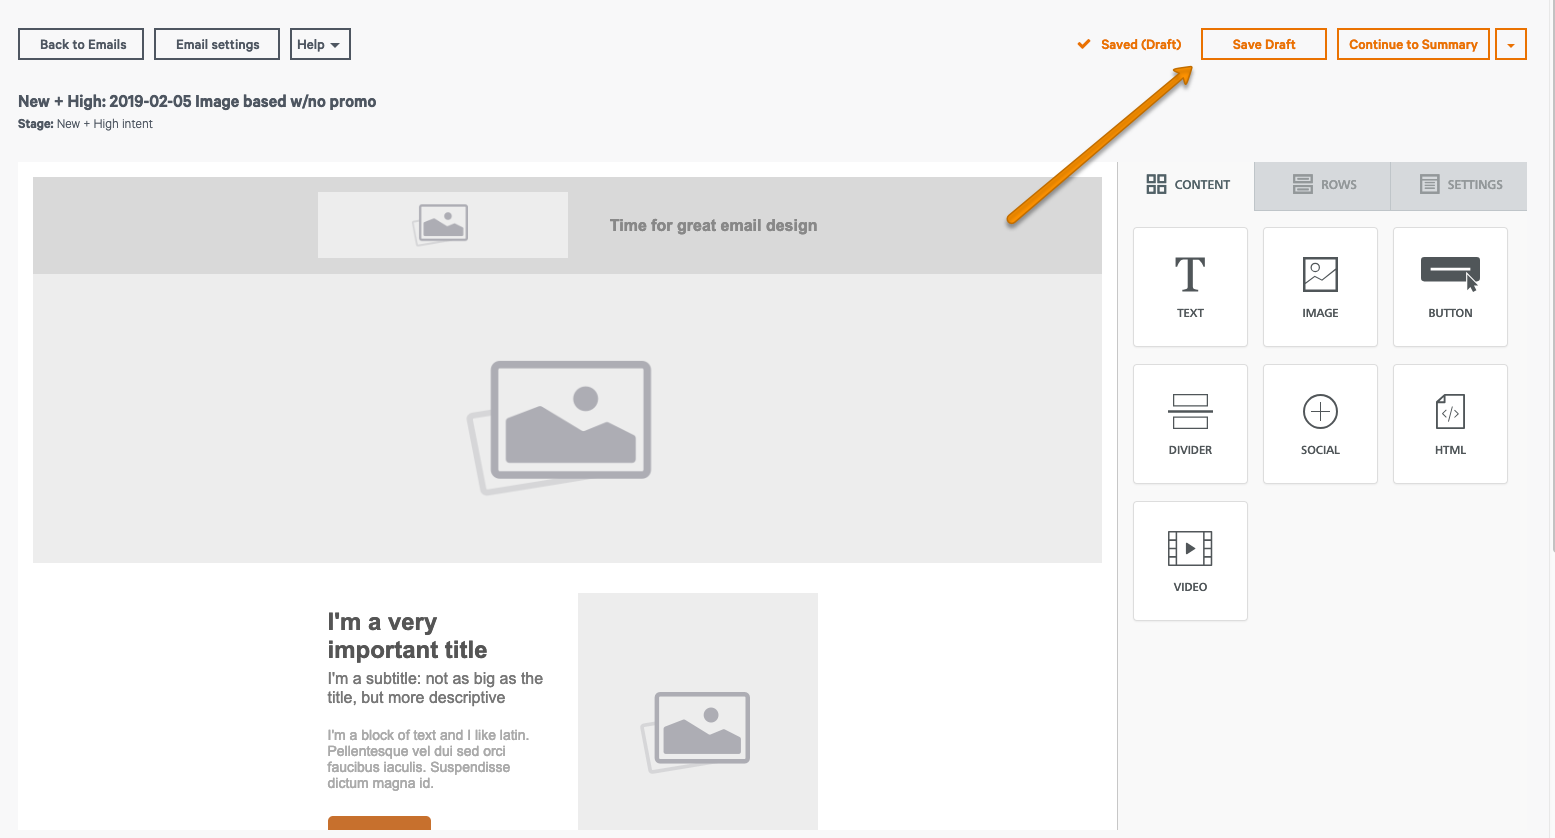
Task: Add a Divider content block
Action: pyautogui.click(x=1190, y=424)
